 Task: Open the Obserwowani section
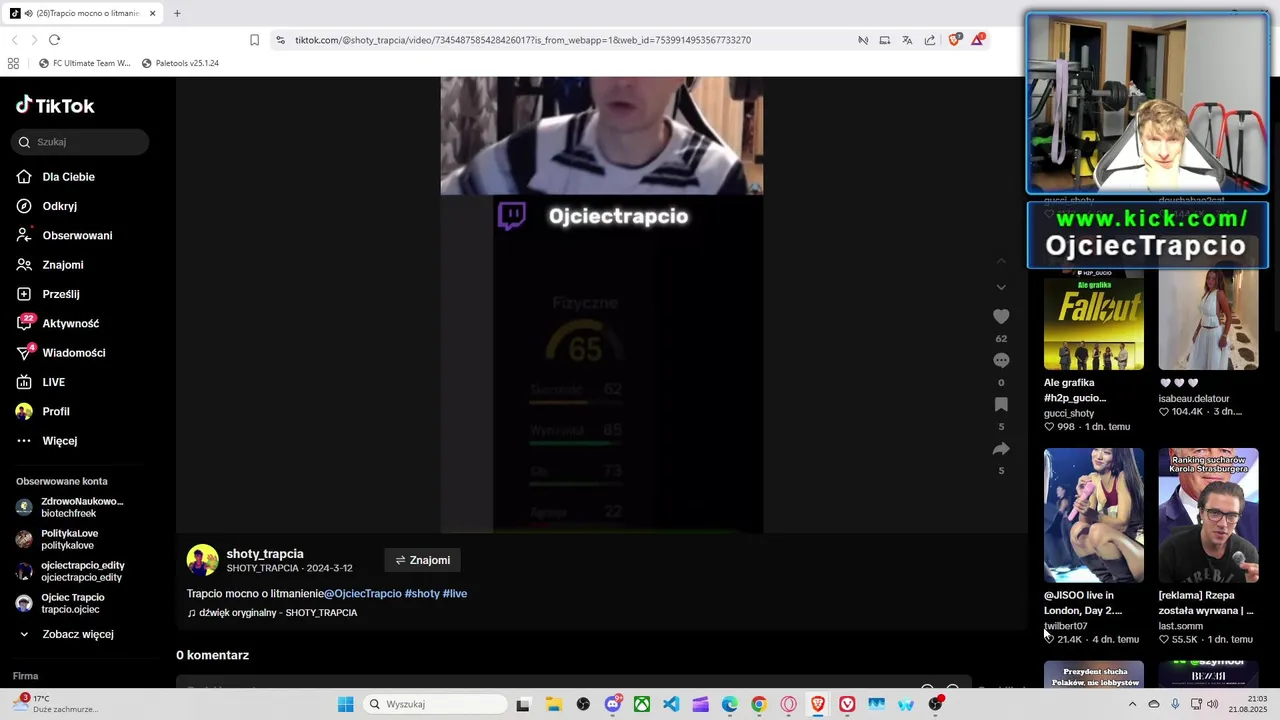(x=77, y=236)
